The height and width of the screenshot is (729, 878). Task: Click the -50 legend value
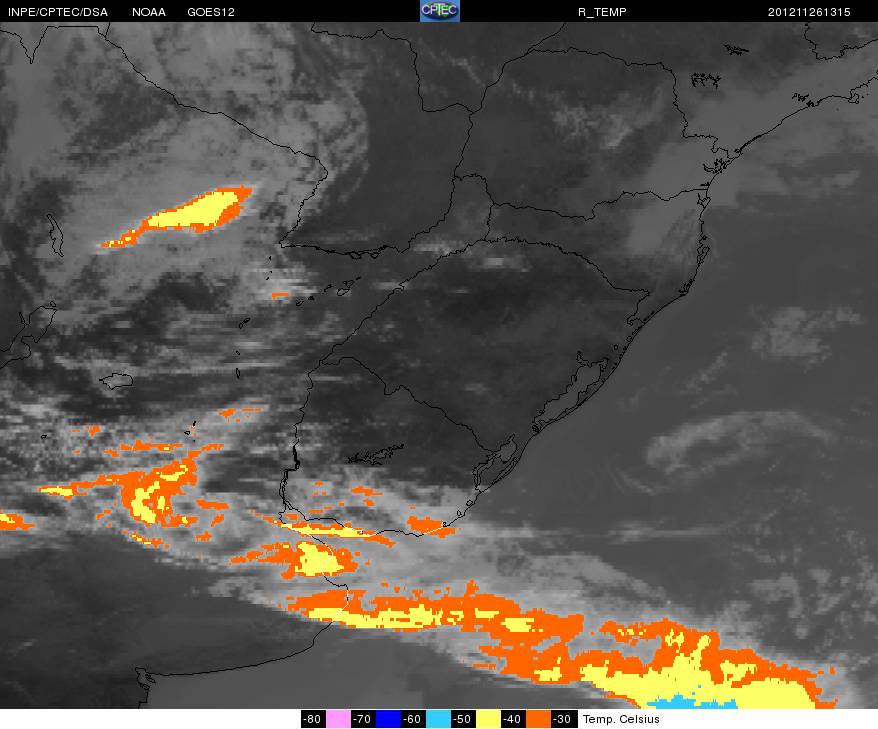(463, 719)
